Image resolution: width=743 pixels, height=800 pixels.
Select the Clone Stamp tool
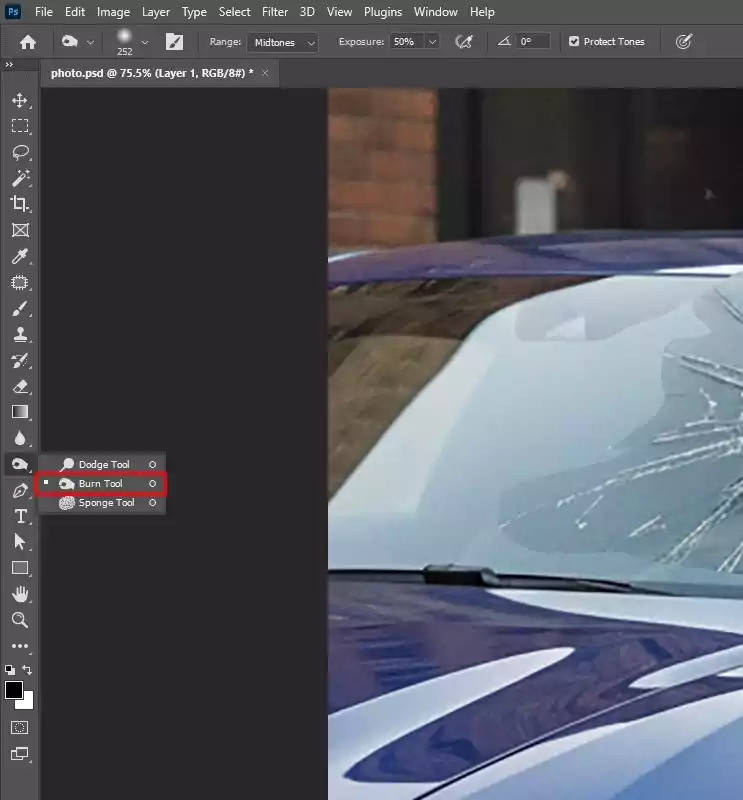(x=19, y=334)
